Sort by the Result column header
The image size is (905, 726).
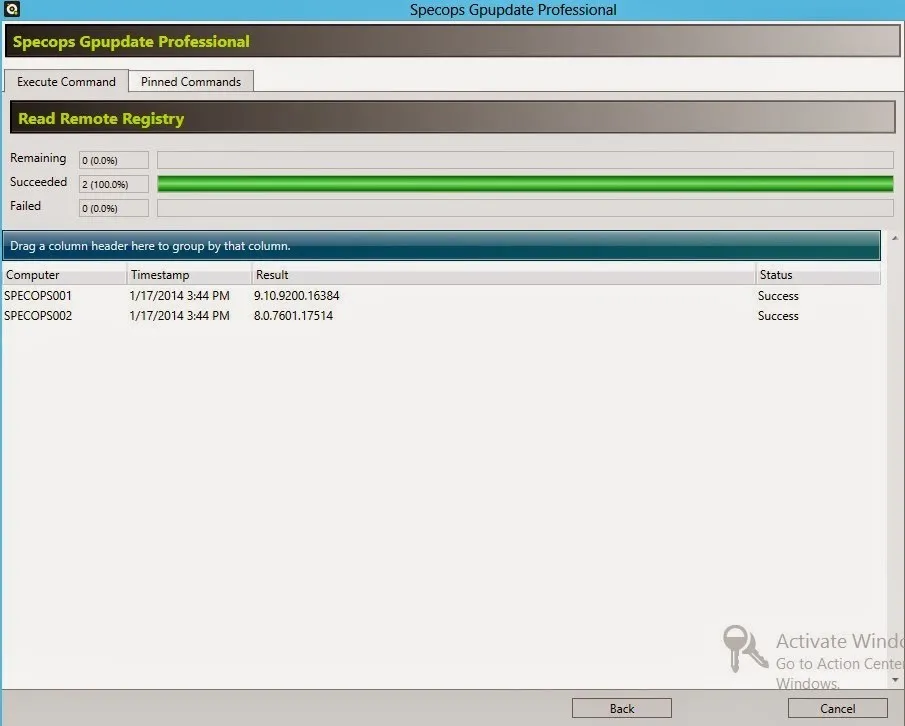[x=504, y=275]
